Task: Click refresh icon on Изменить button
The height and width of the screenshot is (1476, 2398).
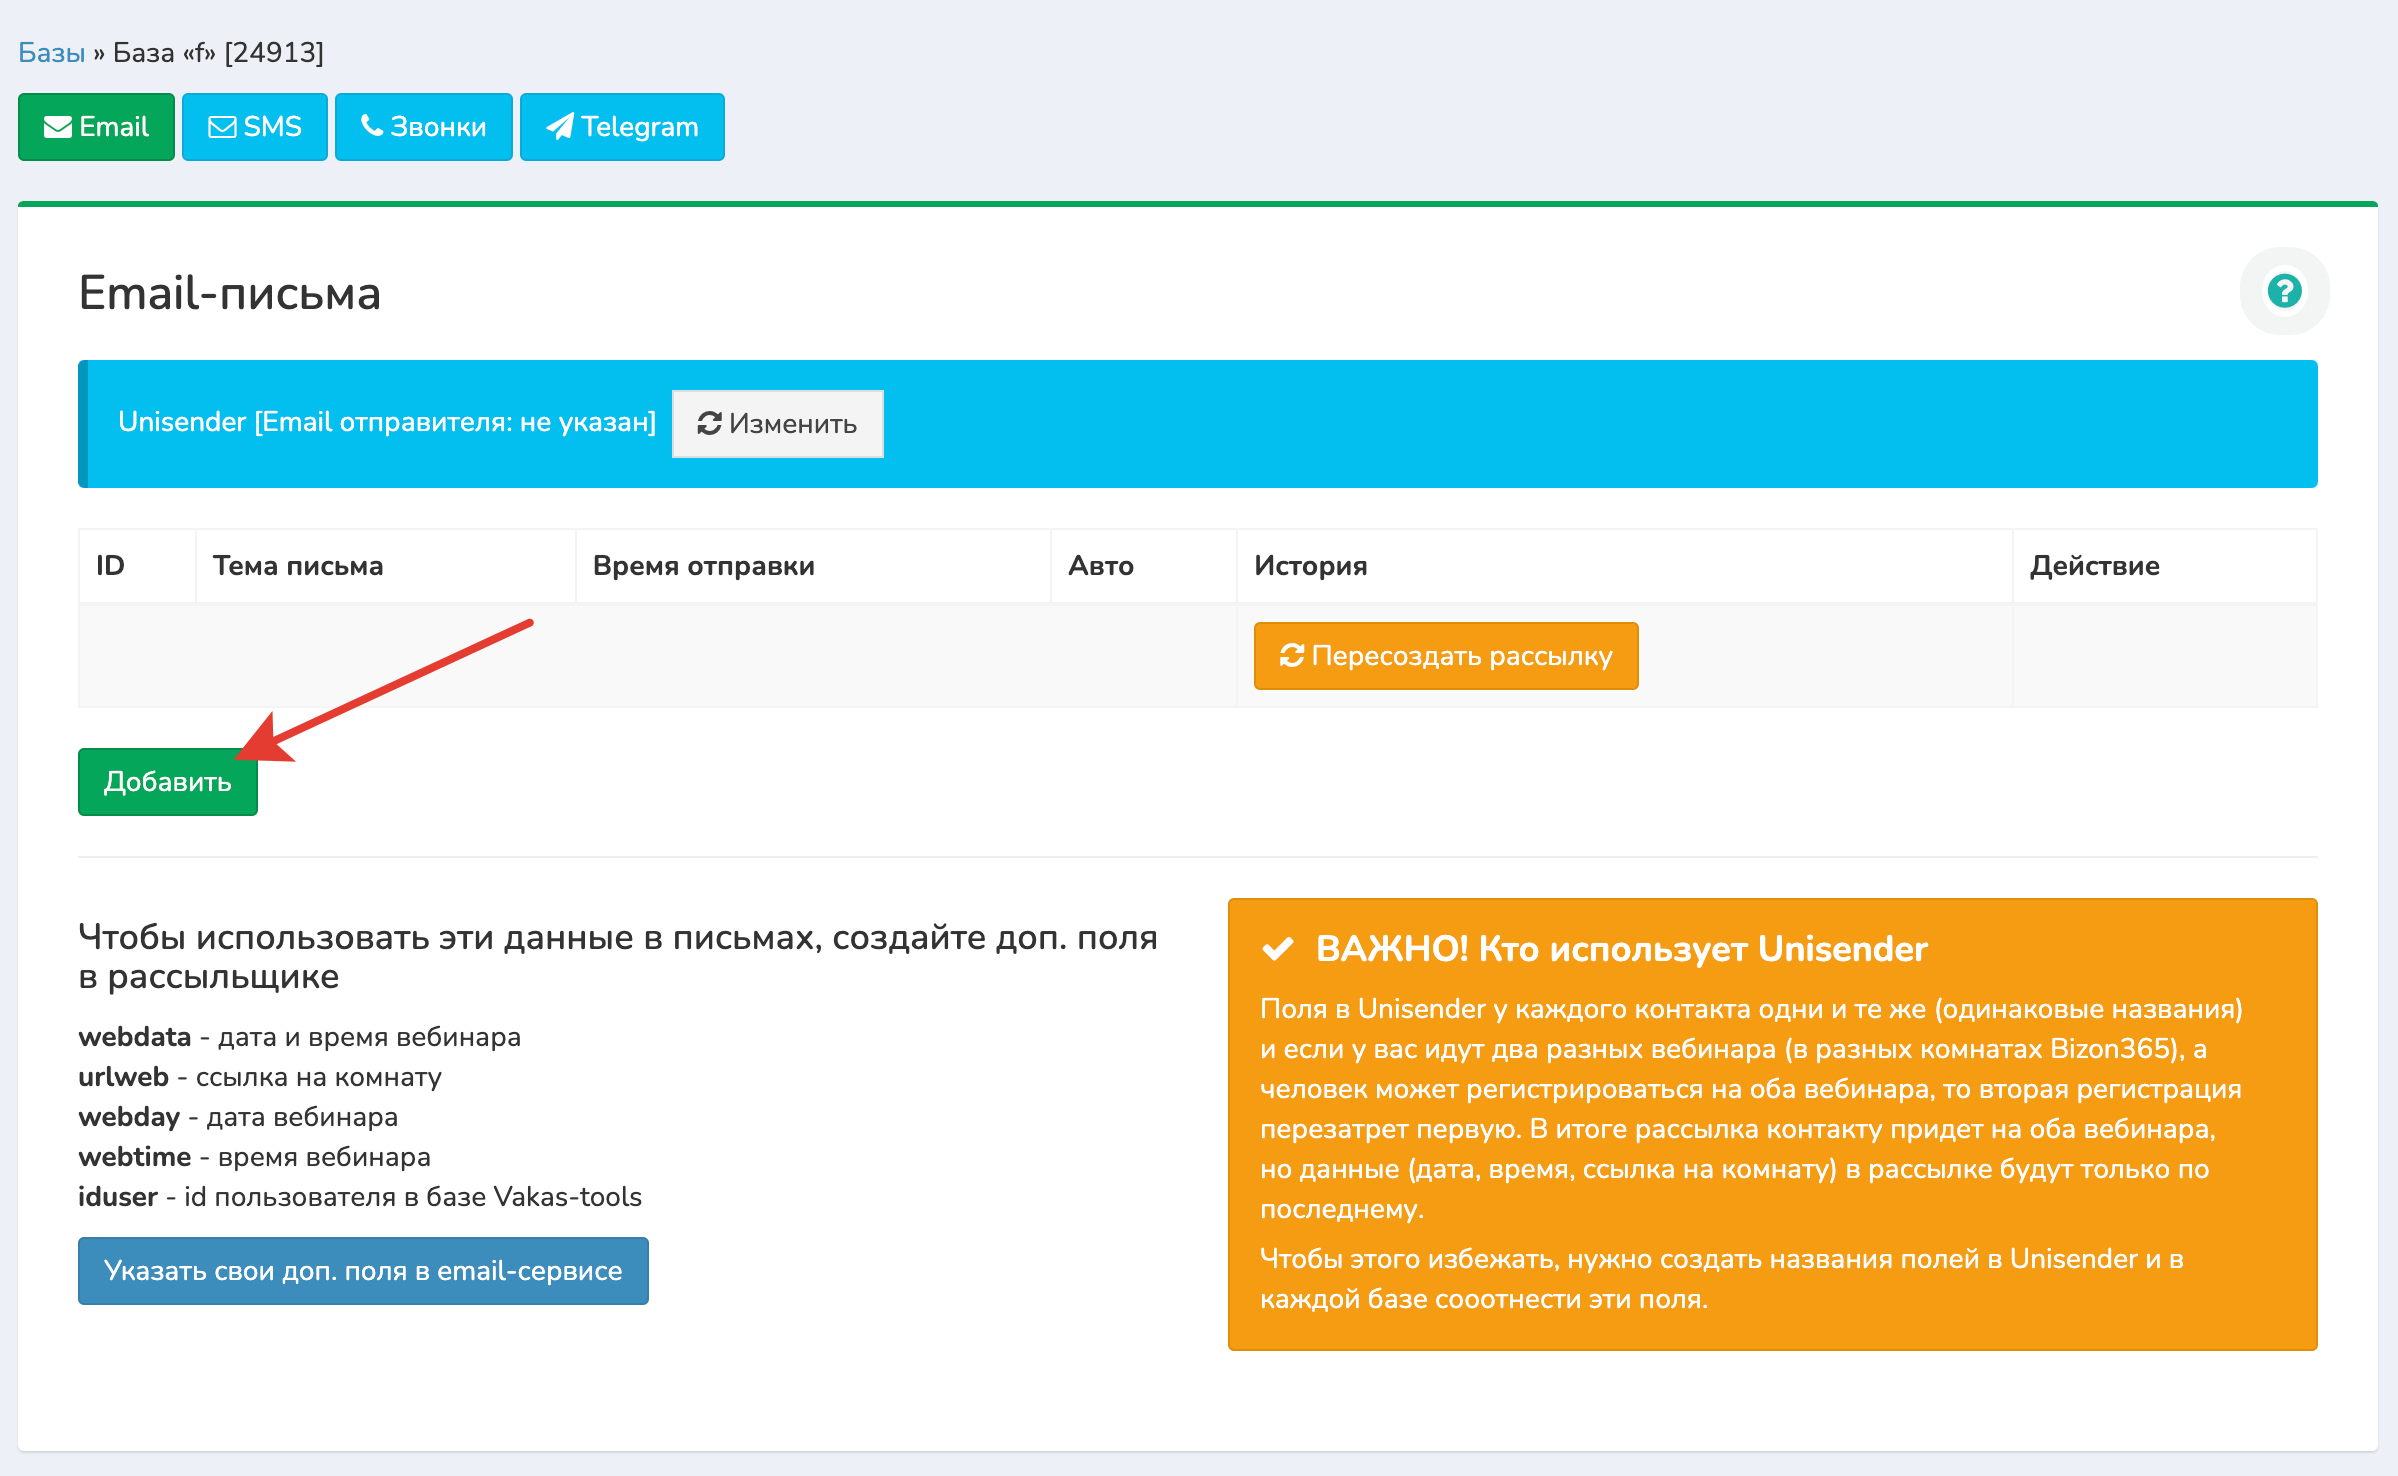Action: pos(709,424)
